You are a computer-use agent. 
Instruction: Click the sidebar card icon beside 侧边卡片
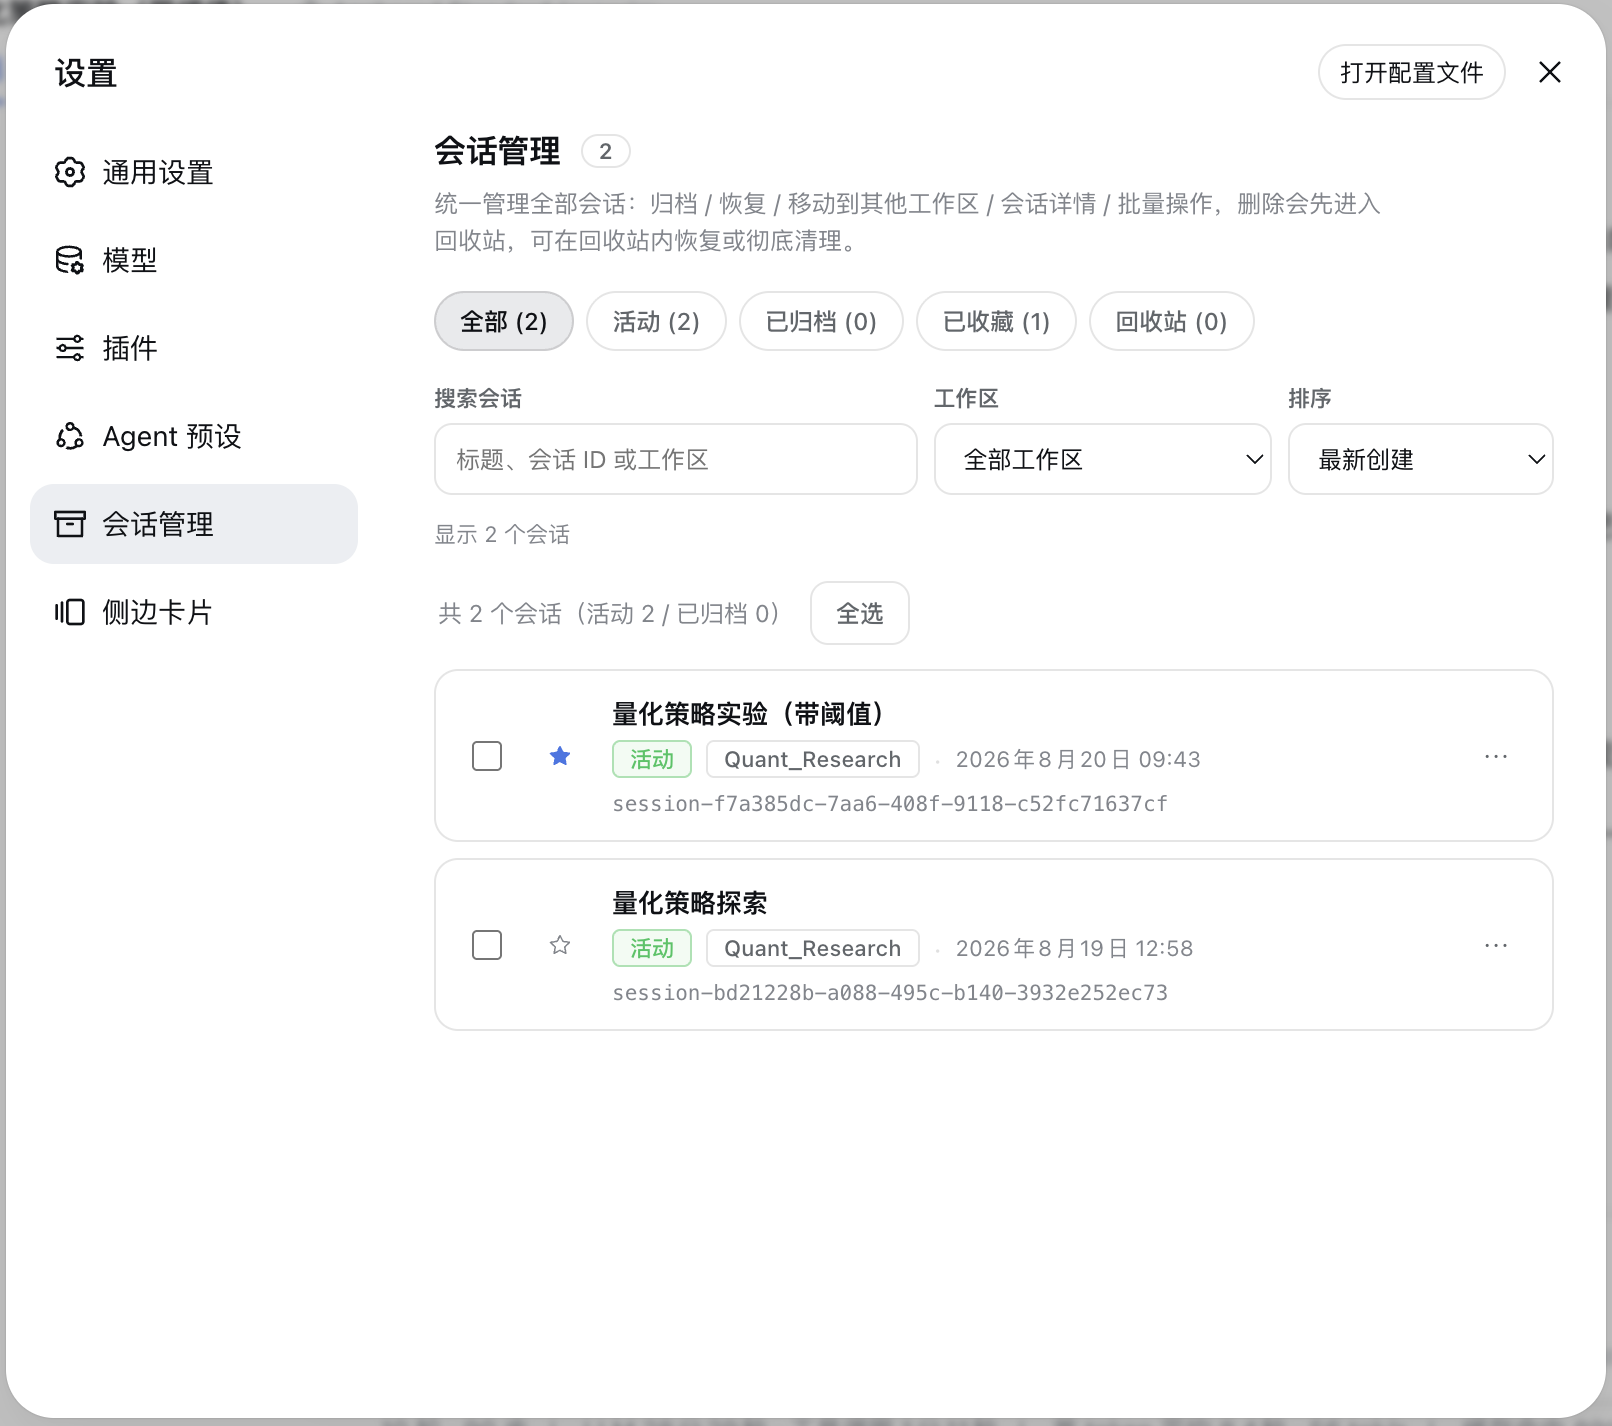pyautogui.click(x=70, y=612)
